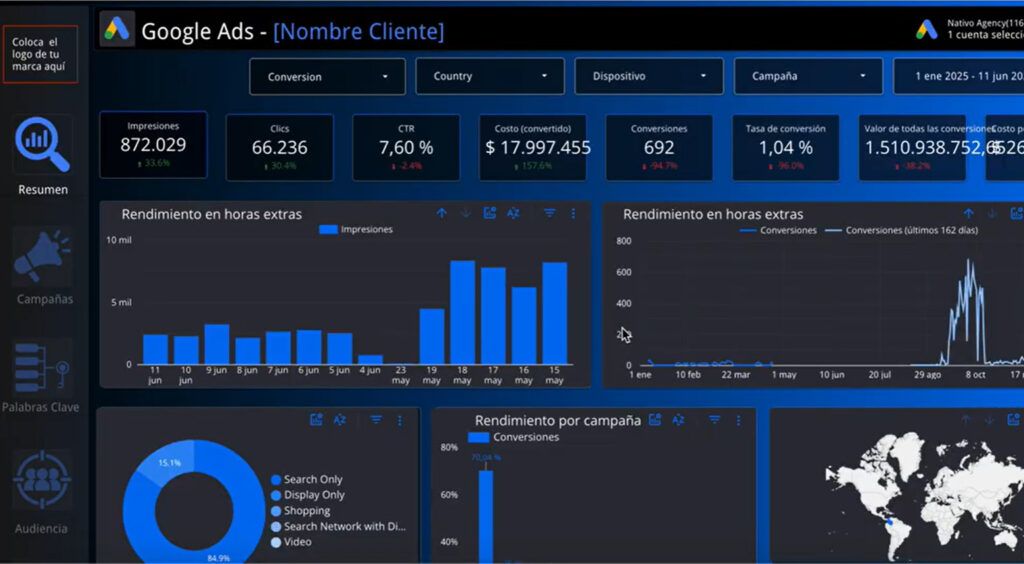This screenshot has width=1024, height=564.
Task: Expand the Campaña dropdown filter
Action: (x=808, y=76)
